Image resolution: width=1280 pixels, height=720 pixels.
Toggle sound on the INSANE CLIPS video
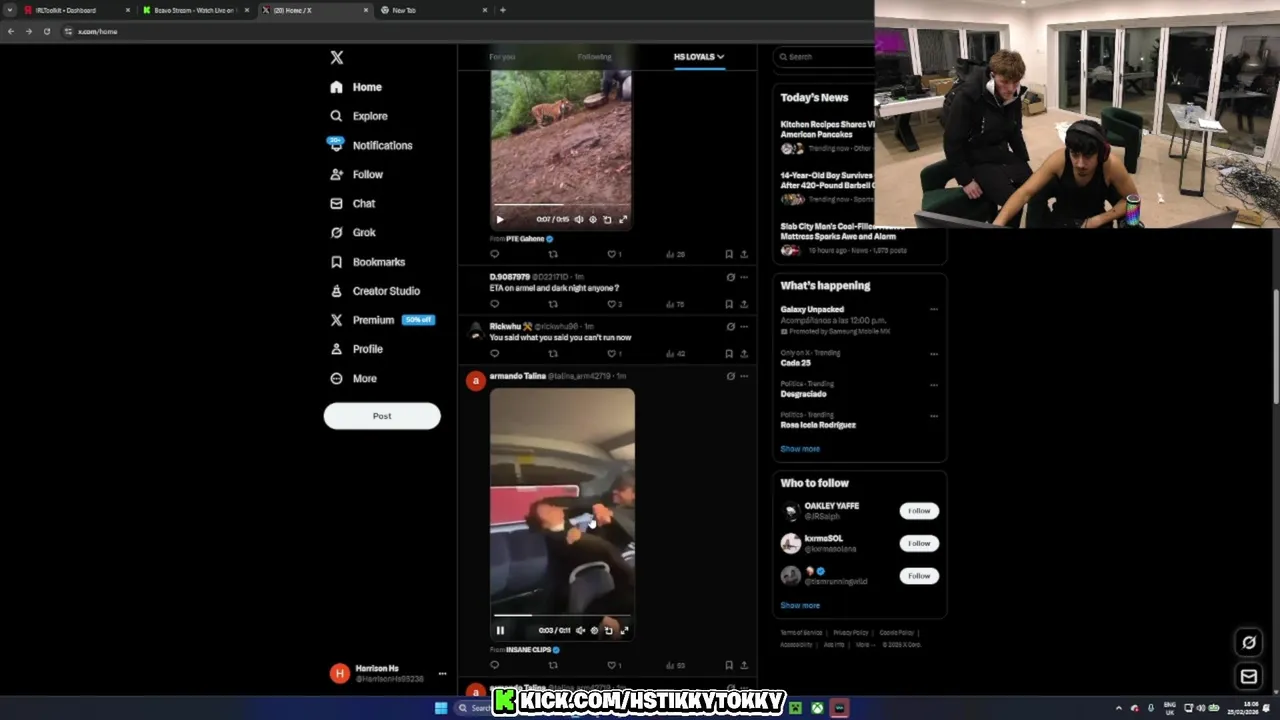click(580, 630)
